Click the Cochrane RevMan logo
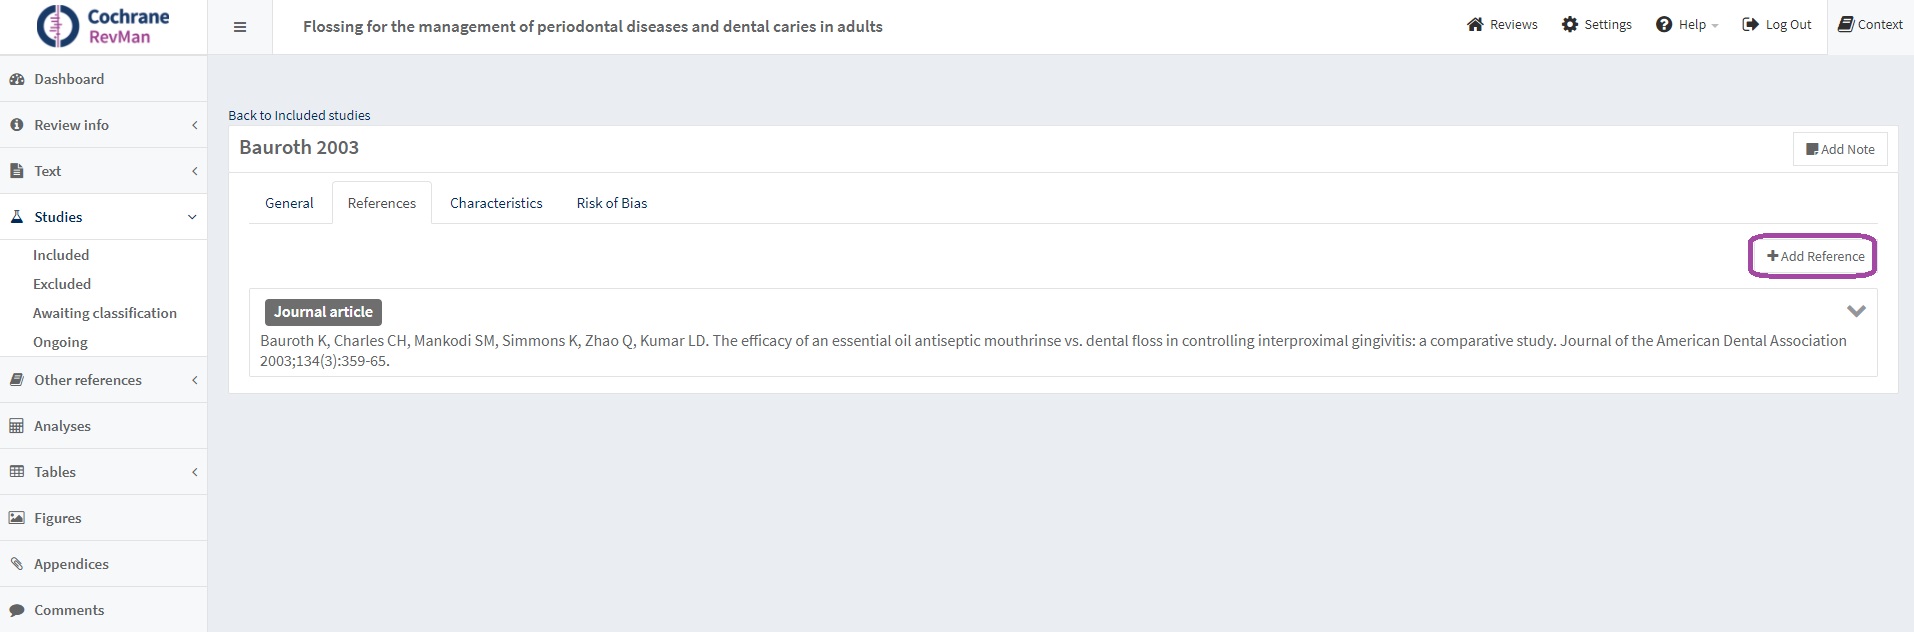Viewport: 1914px width, 632px height. click(x=103, y=26)
